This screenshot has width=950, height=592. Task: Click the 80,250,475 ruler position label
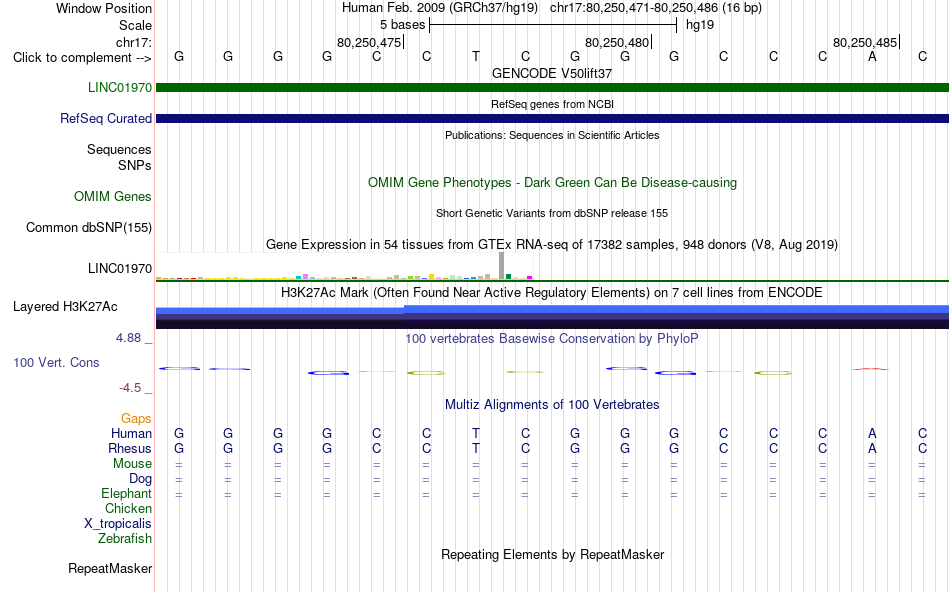[x=369, y=42]
